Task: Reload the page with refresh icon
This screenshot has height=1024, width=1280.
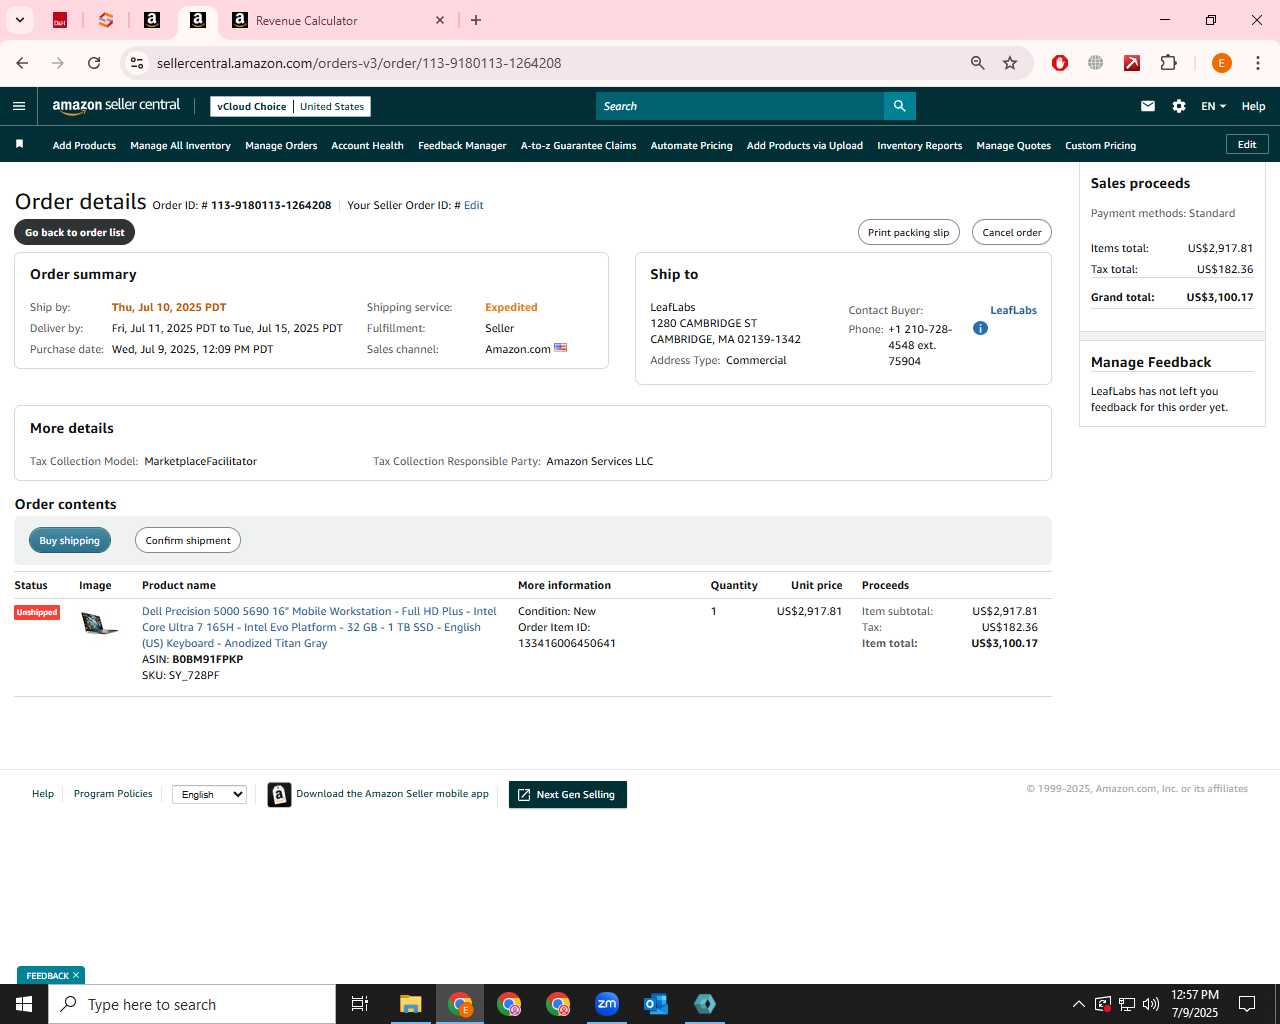Action: coord(94,63)
